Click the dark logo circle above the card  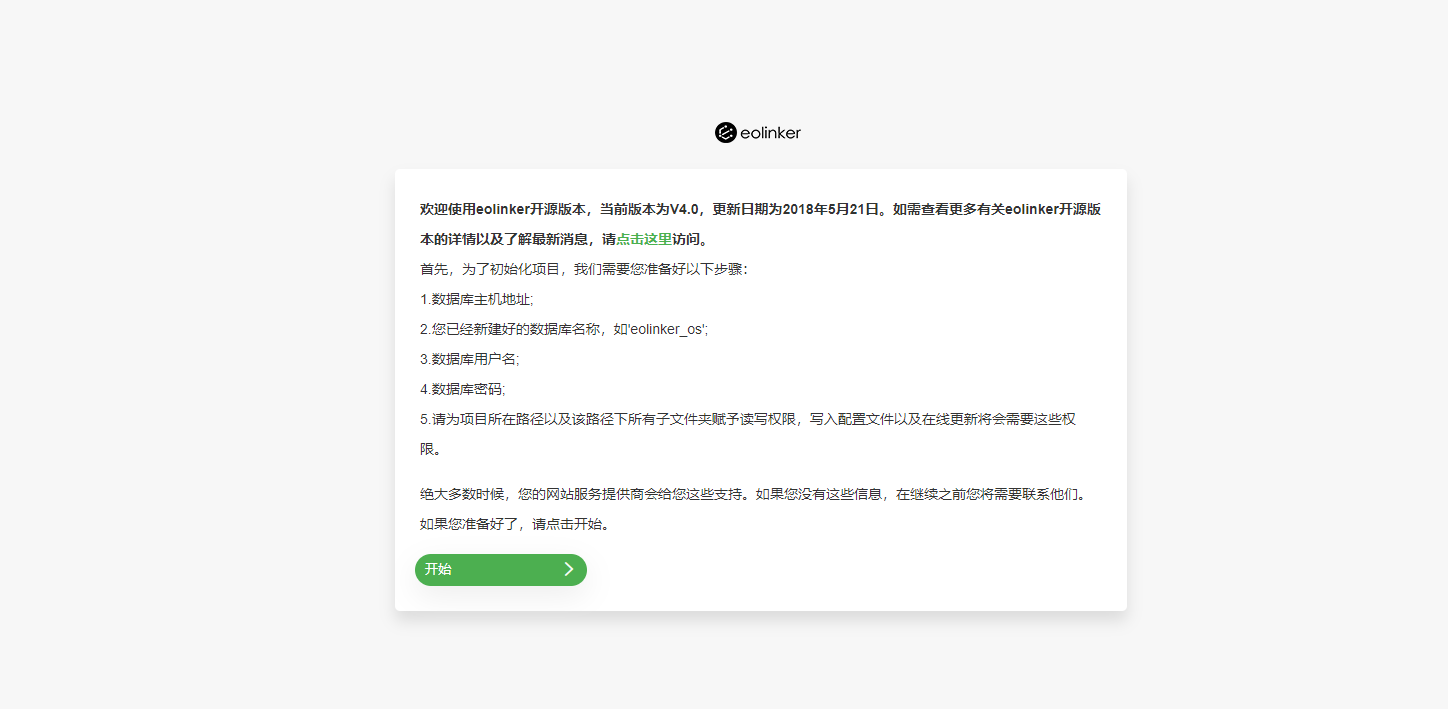pyautogui.click(x=724, y=132)
